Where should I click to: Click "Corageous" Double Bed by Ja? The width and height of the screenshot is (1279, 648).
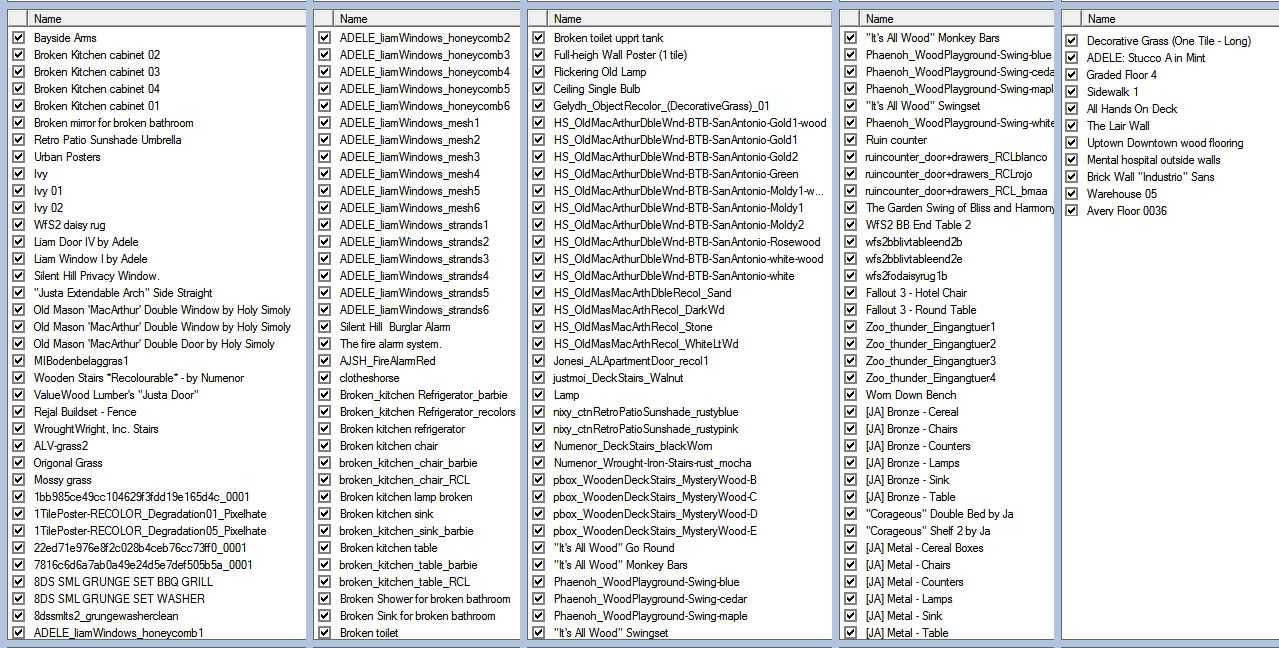pos(939,514)
